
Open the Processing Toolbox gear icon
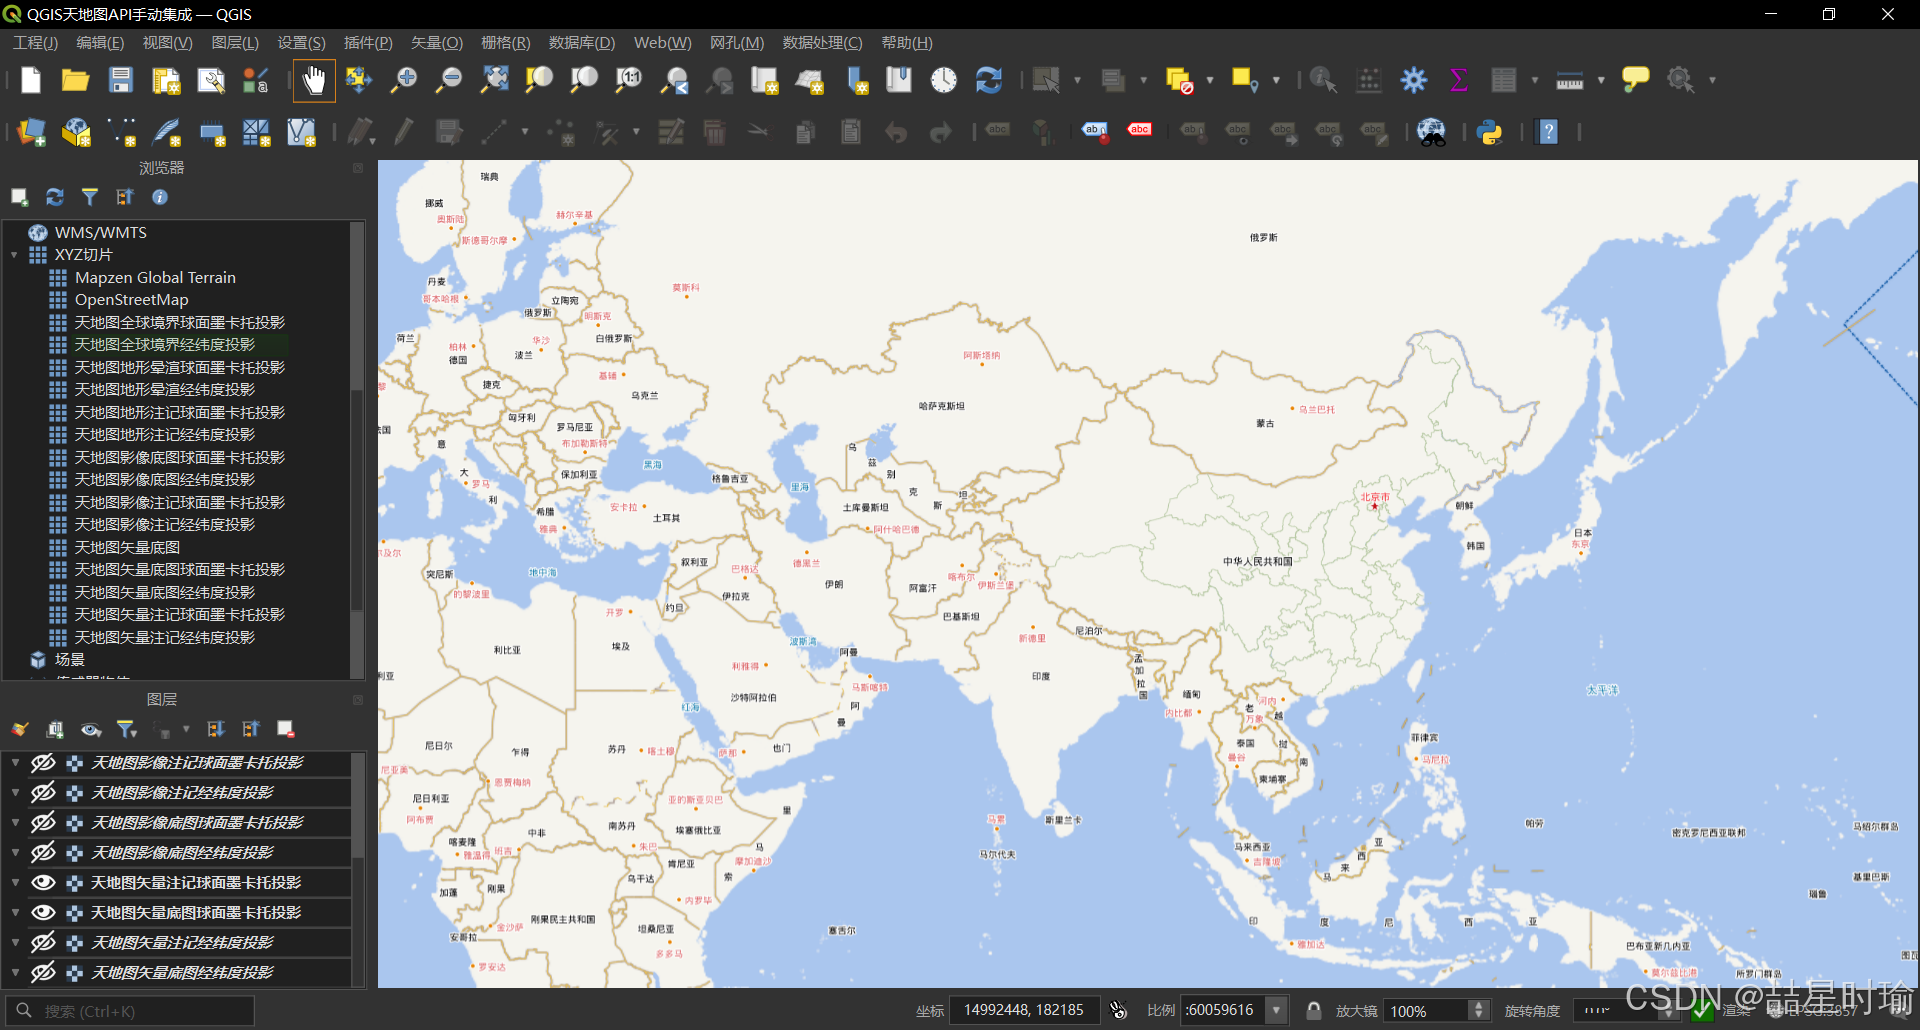[x=1414, y=80]
